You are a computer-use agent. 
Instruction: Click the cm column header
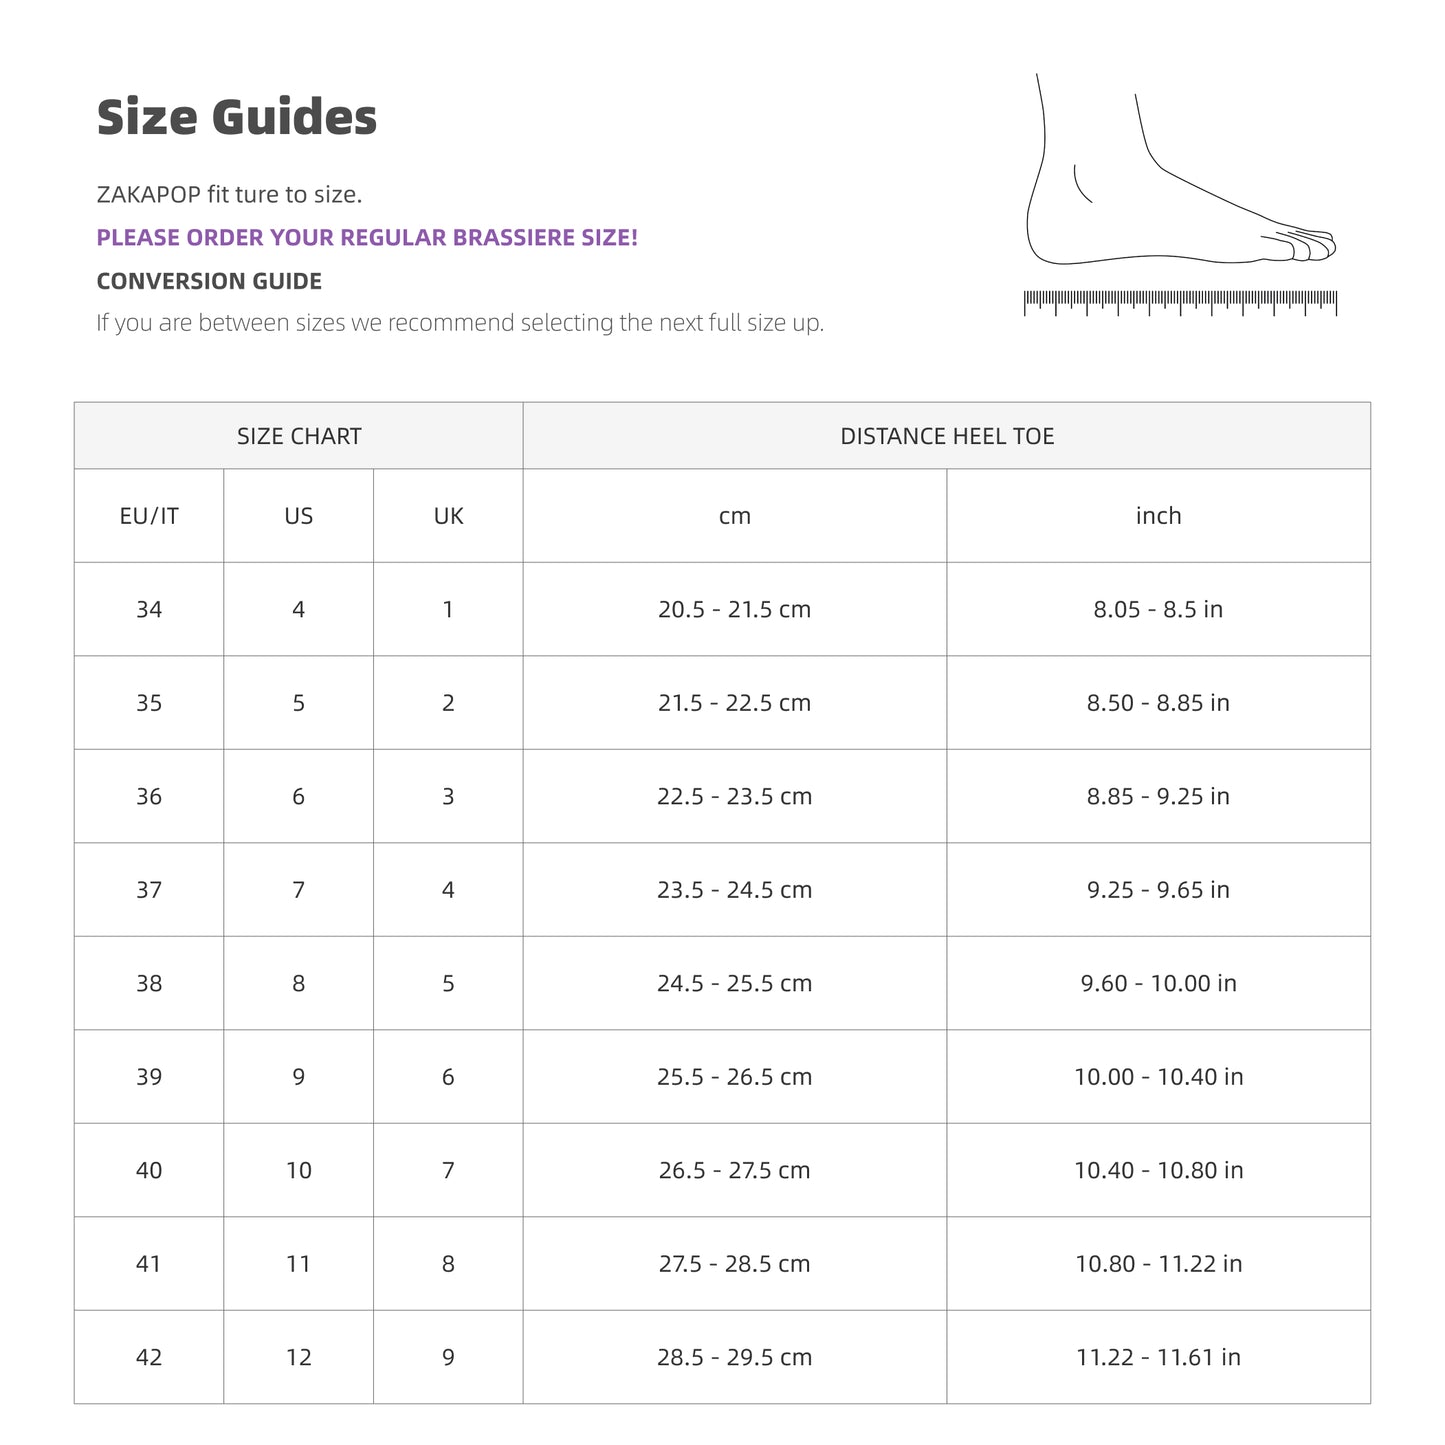pos(735,516)
